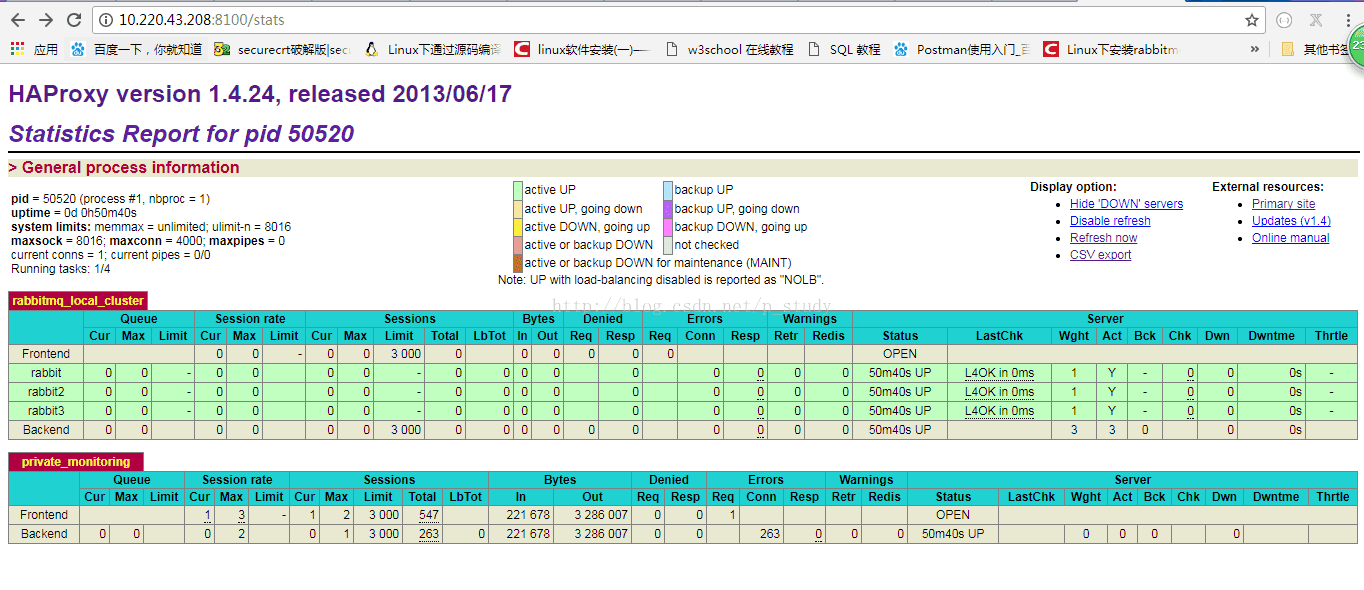Click the active UP green legend swatch
Screen dimensions: 1364x590
(x=518, y=190)
